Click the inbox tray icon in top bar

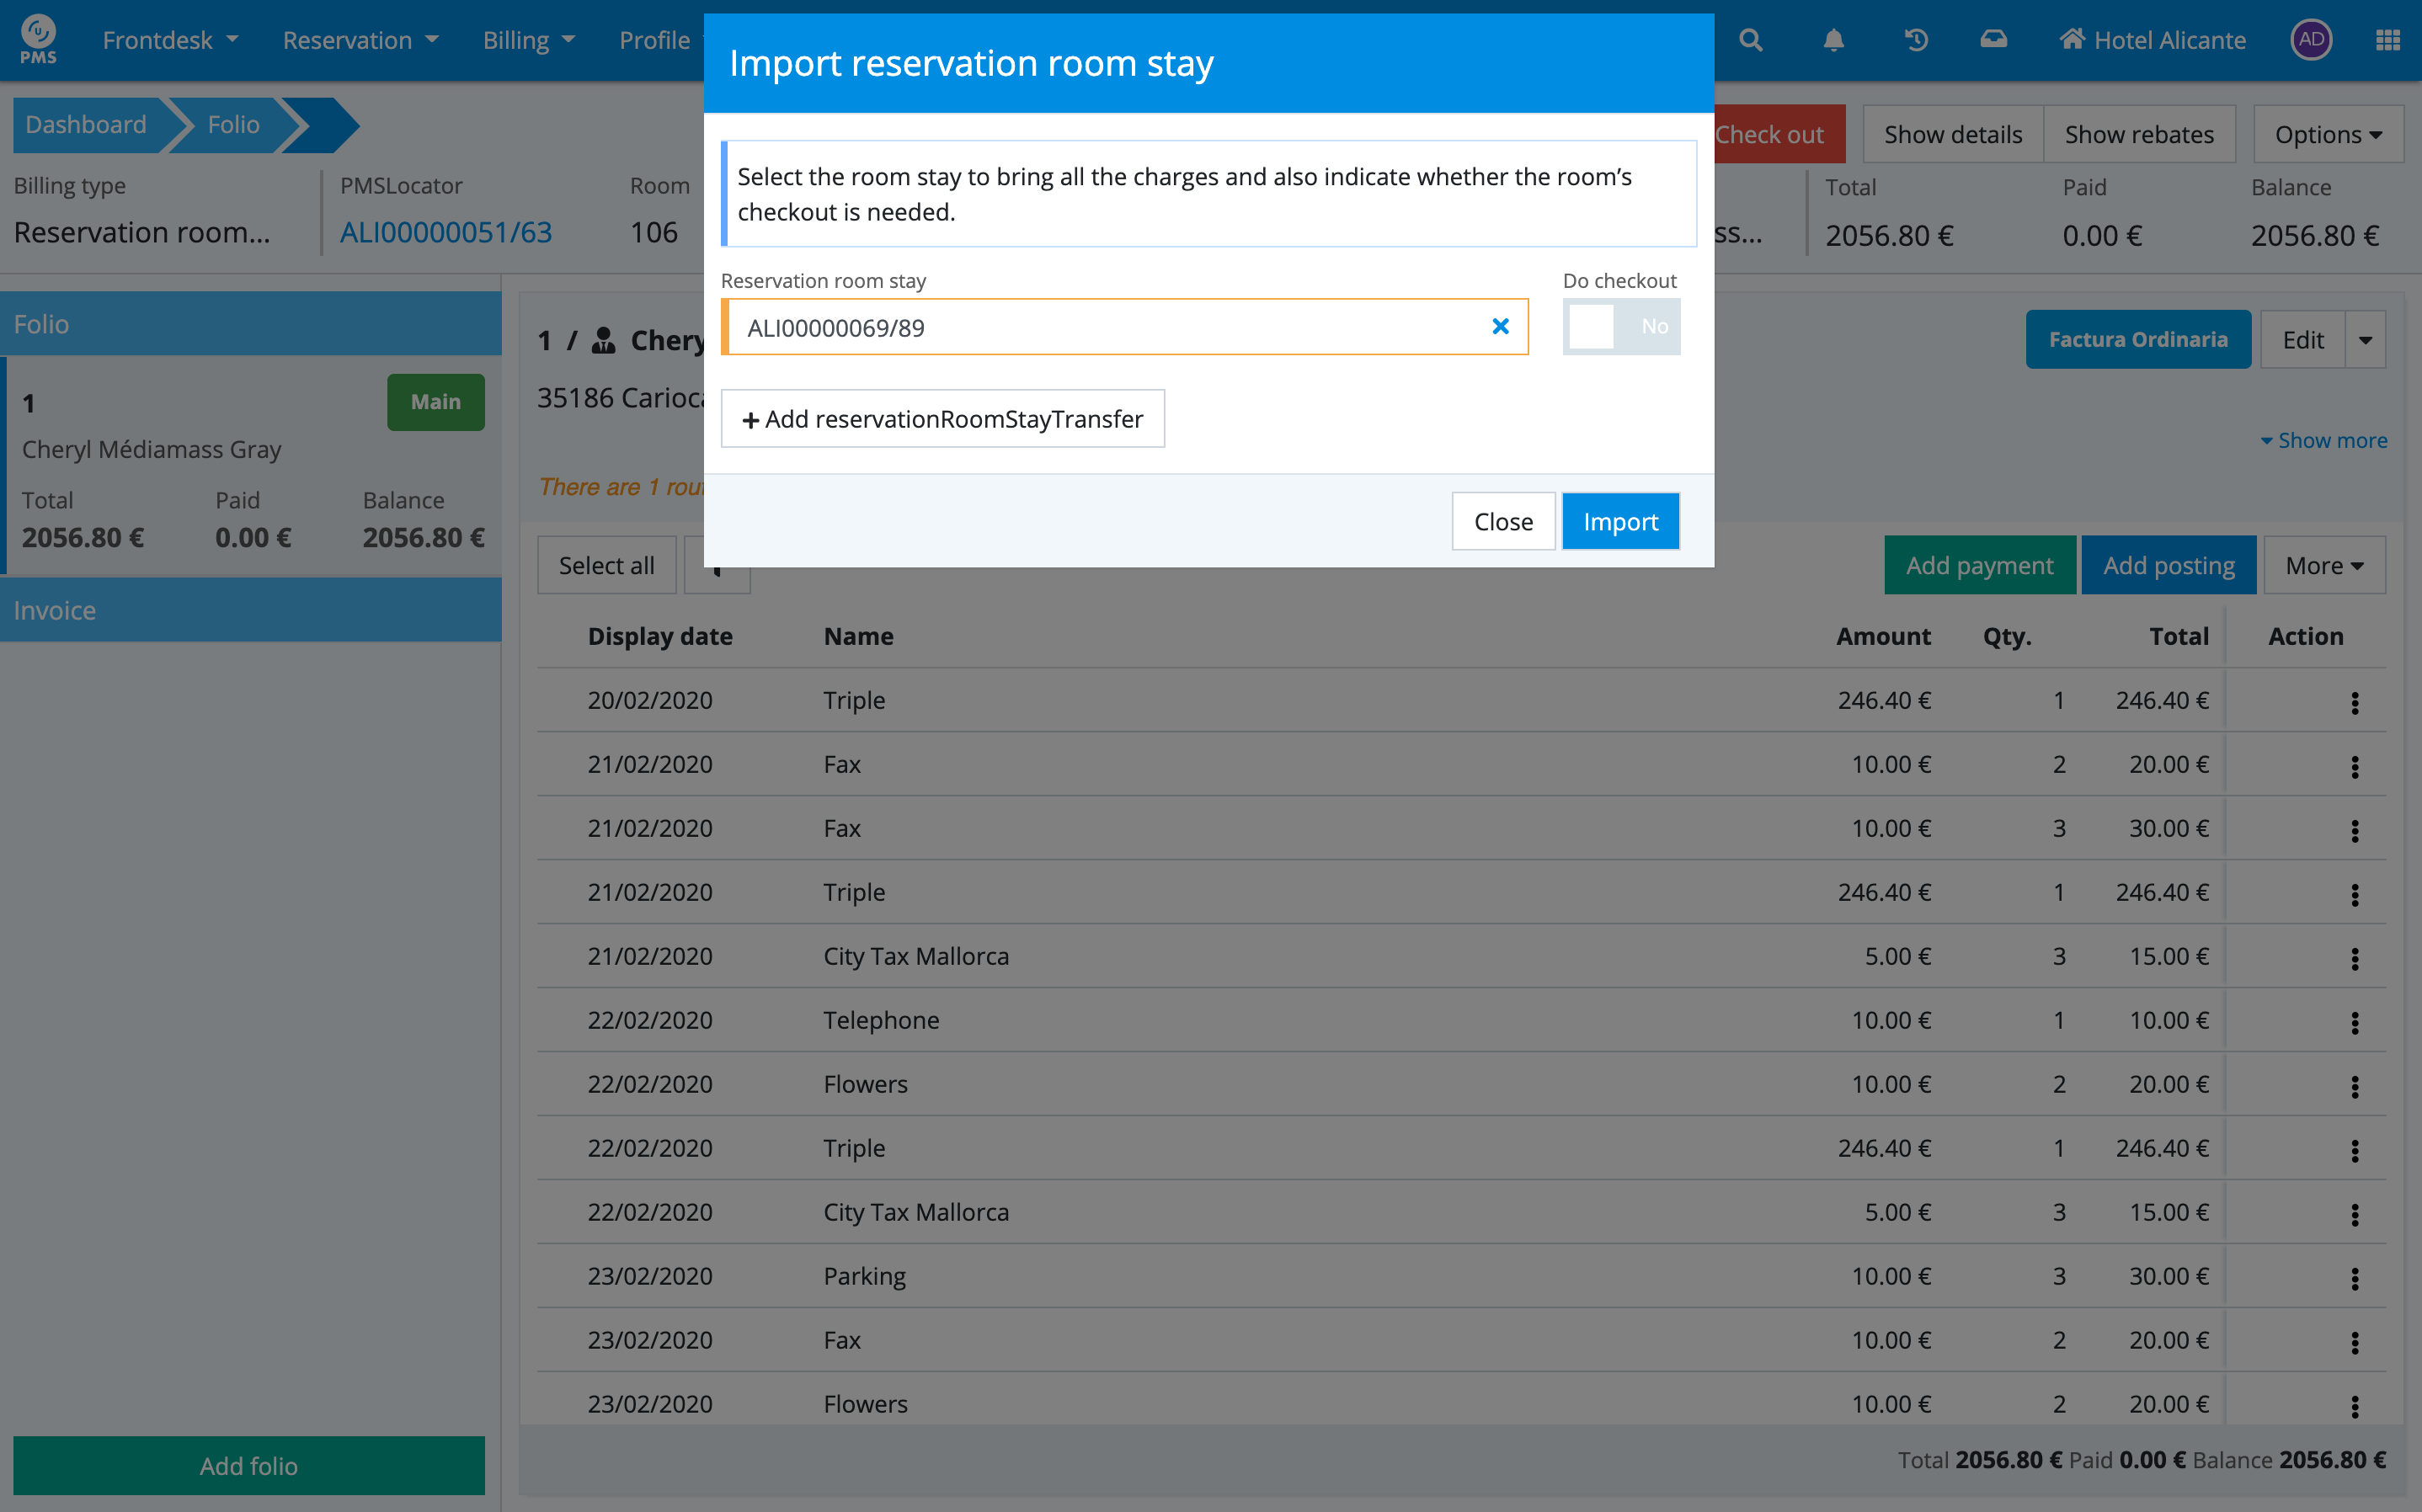click(1993, 40)
